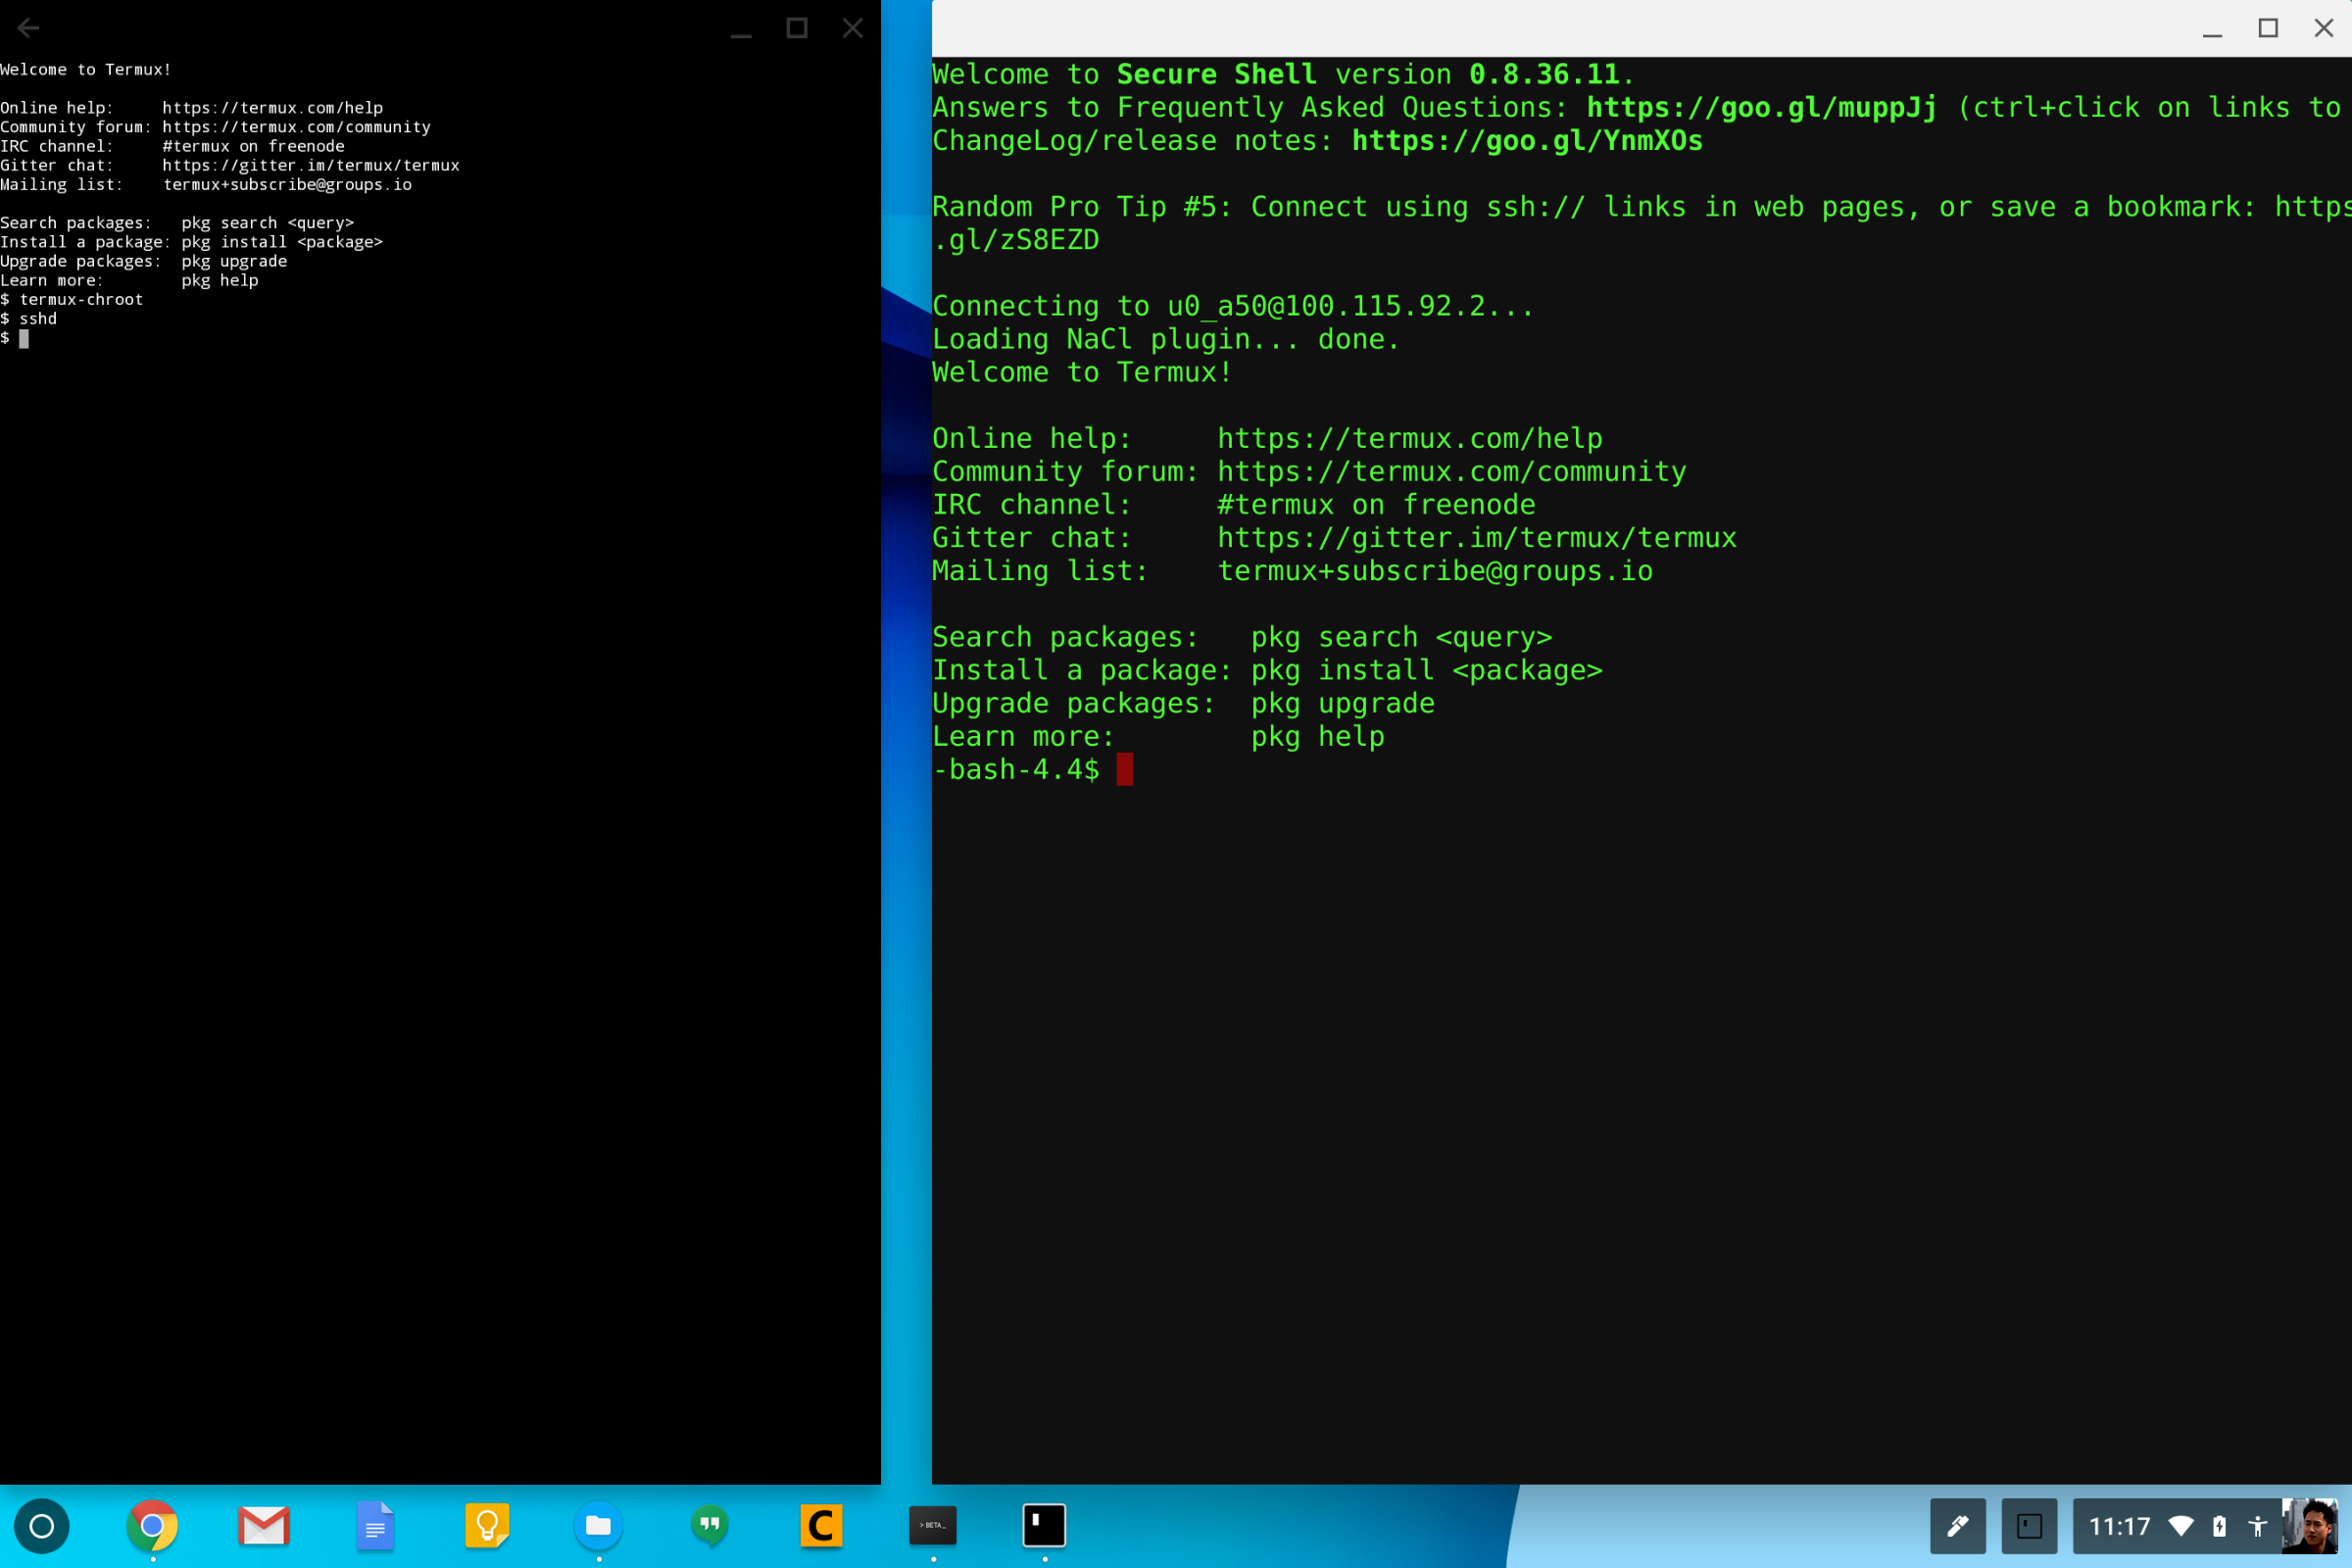Viewport: 2352px width, 1568px height.
Task: Click https://termux.com/community in Secure Shell
Action: [1451, 471]
